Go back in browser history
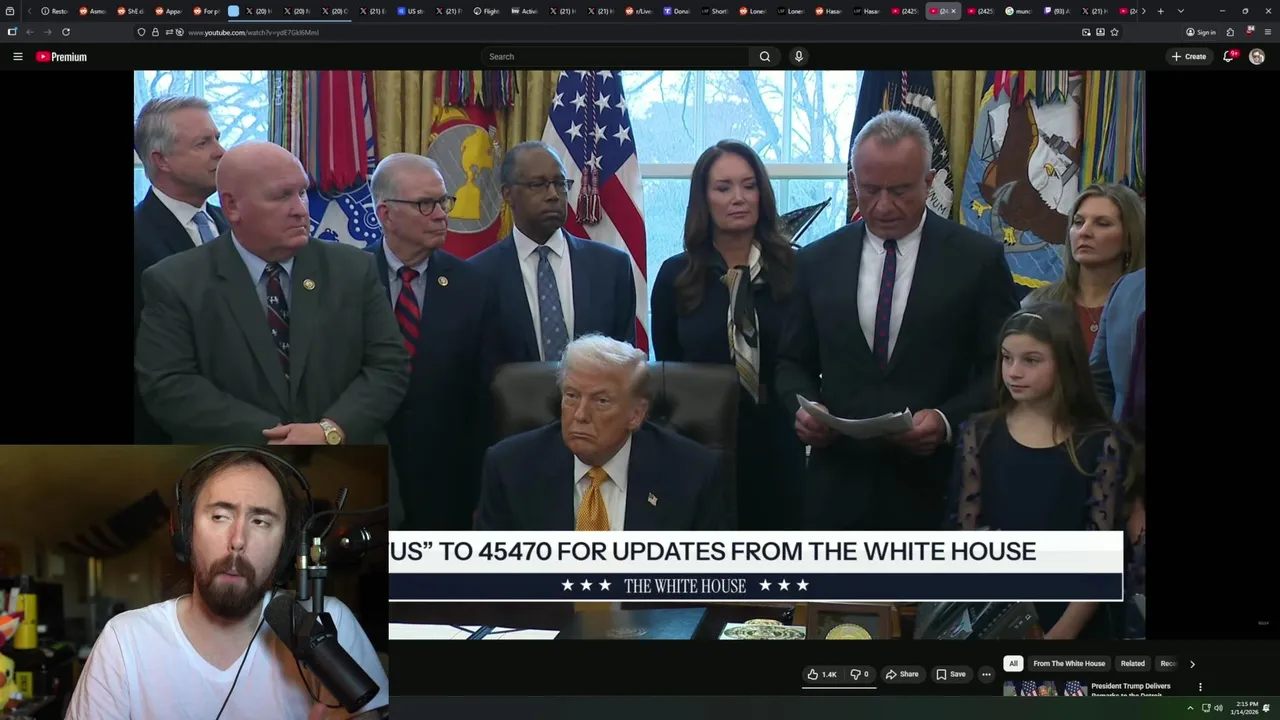The width and height of the screenshot is (1280, 720). [x=29, y=32]
